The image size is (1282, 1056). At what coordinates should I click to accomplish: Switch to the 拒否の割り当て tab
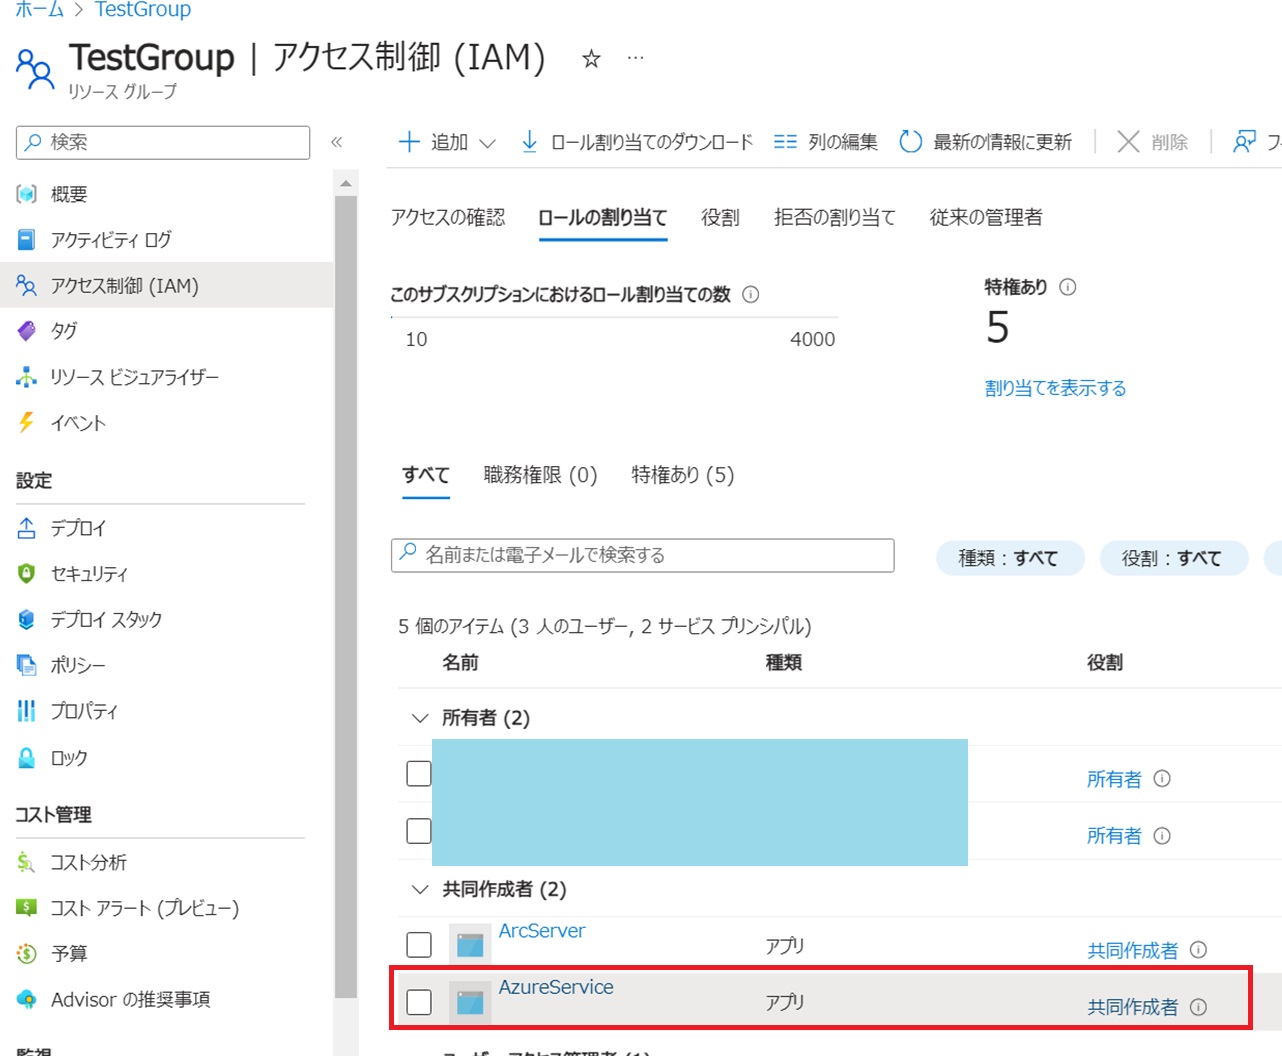(835, 217)
